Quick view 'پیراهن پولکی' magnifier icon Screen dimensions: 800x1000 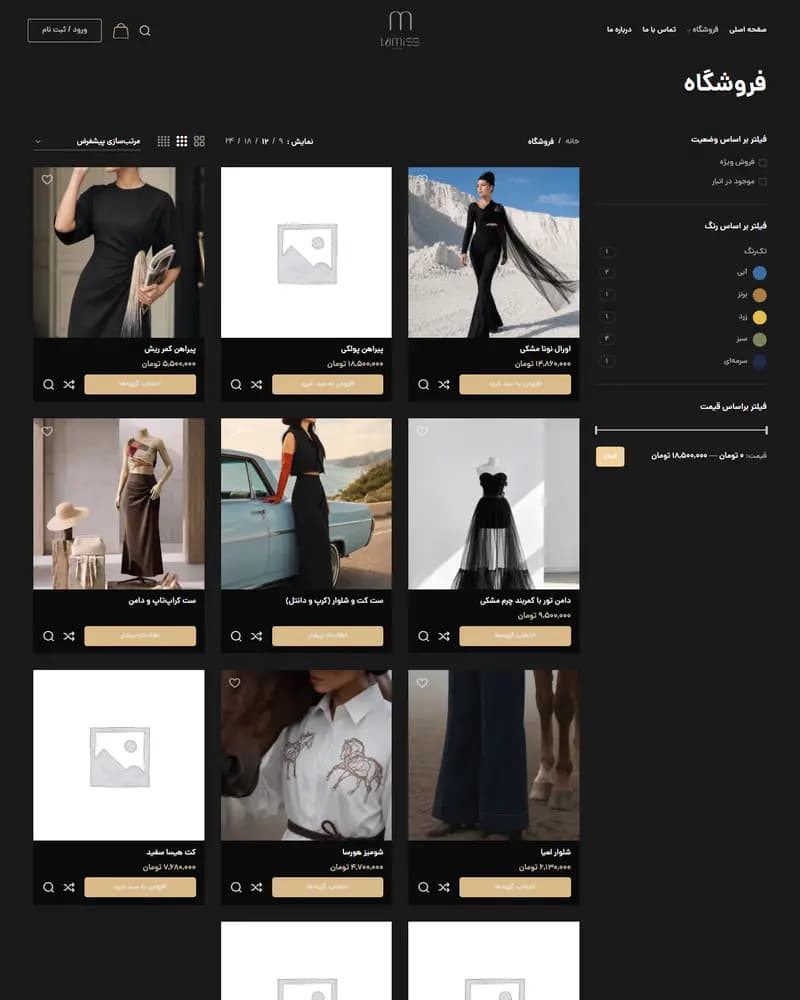point(236,385)
